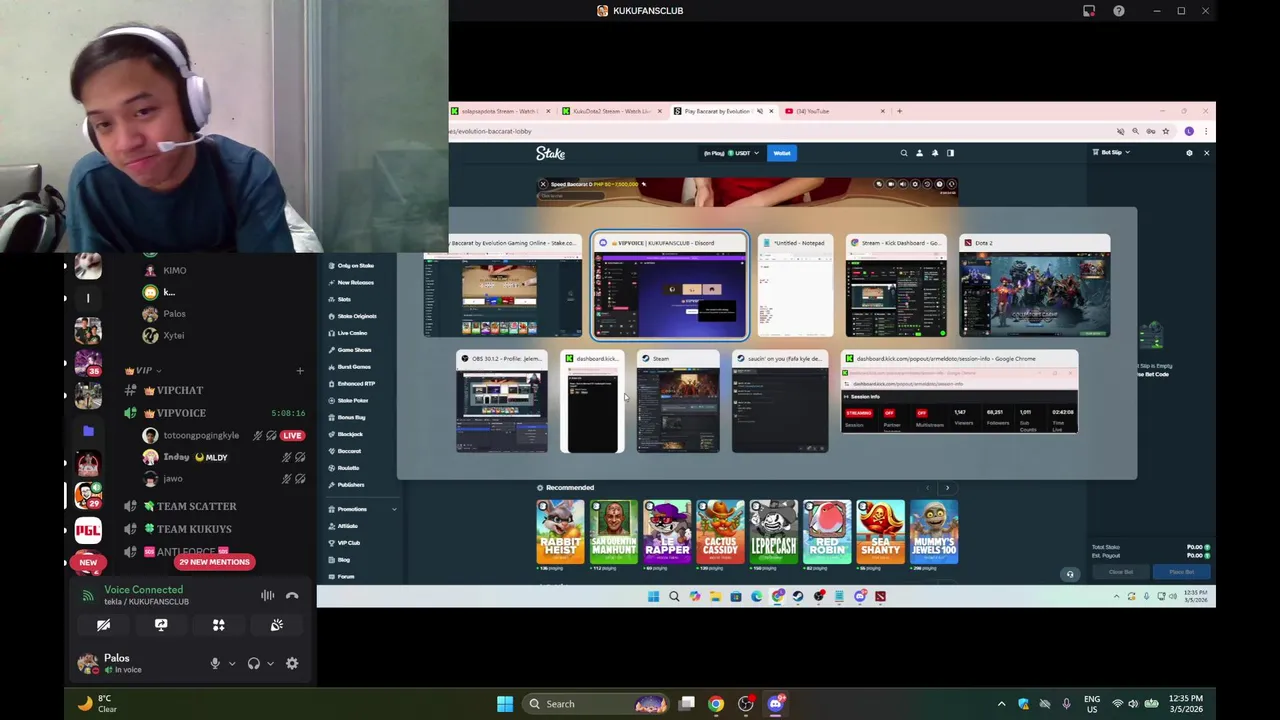This screenshot has width=1280, height=720.
Task: Open the Stake notifications bell
Action: tap(935, 153)
